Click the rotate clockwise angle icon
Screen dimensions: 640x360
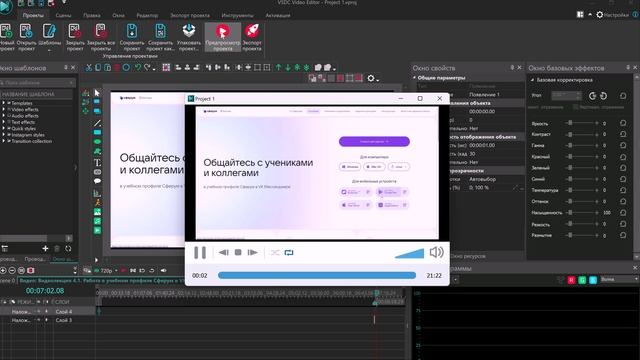point(592,96)
